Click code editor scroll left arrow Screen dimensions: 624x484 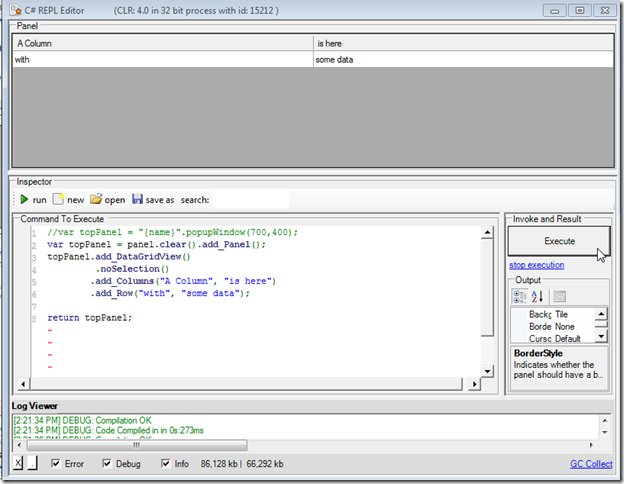[x=23, y=384]
